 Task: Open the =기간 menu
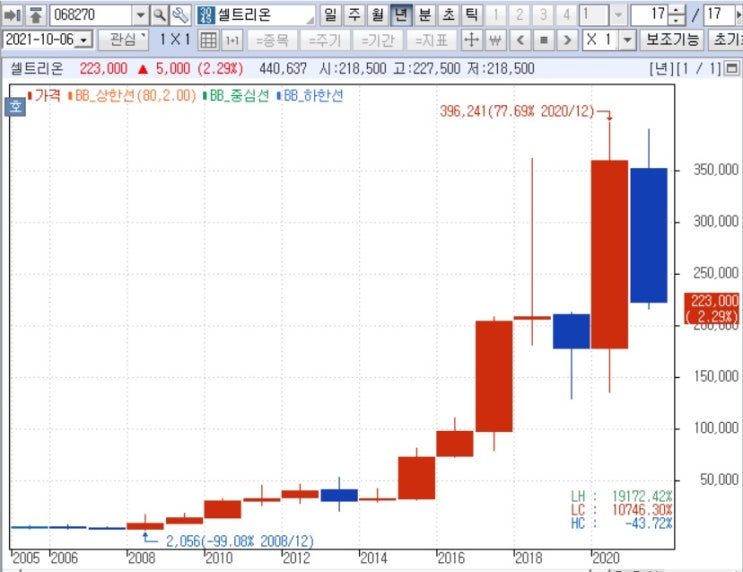tap(378, 40)
